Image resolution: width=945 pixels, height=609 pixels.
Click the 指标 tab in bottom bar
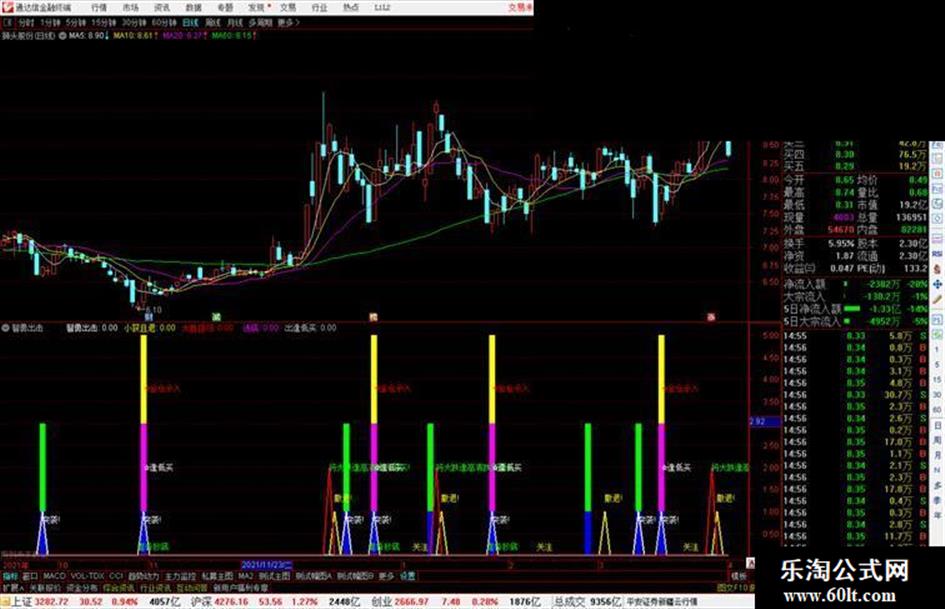(10, 576)
